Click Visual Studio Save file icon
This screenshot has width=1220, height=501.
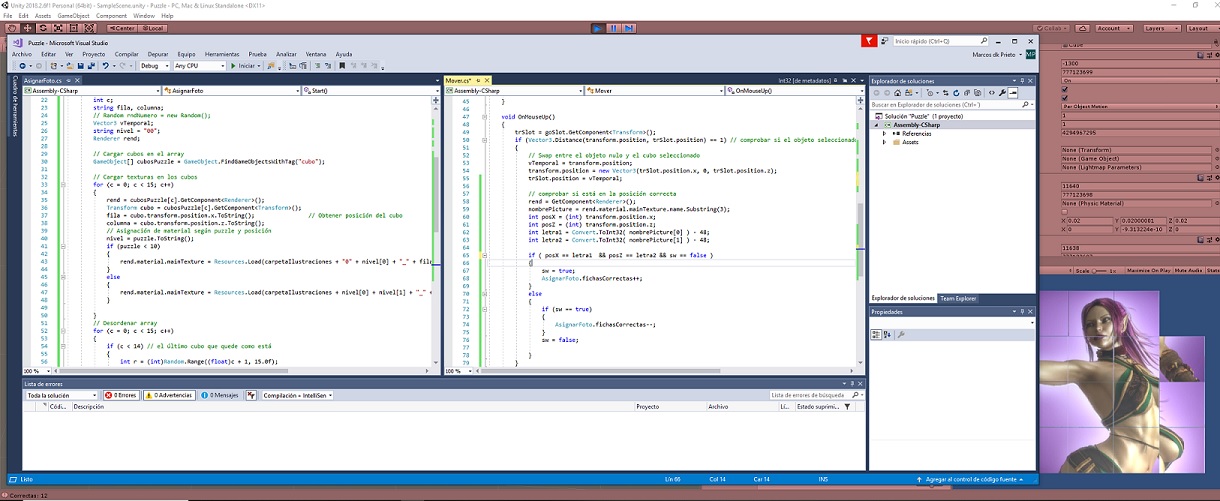click(81, 66)
